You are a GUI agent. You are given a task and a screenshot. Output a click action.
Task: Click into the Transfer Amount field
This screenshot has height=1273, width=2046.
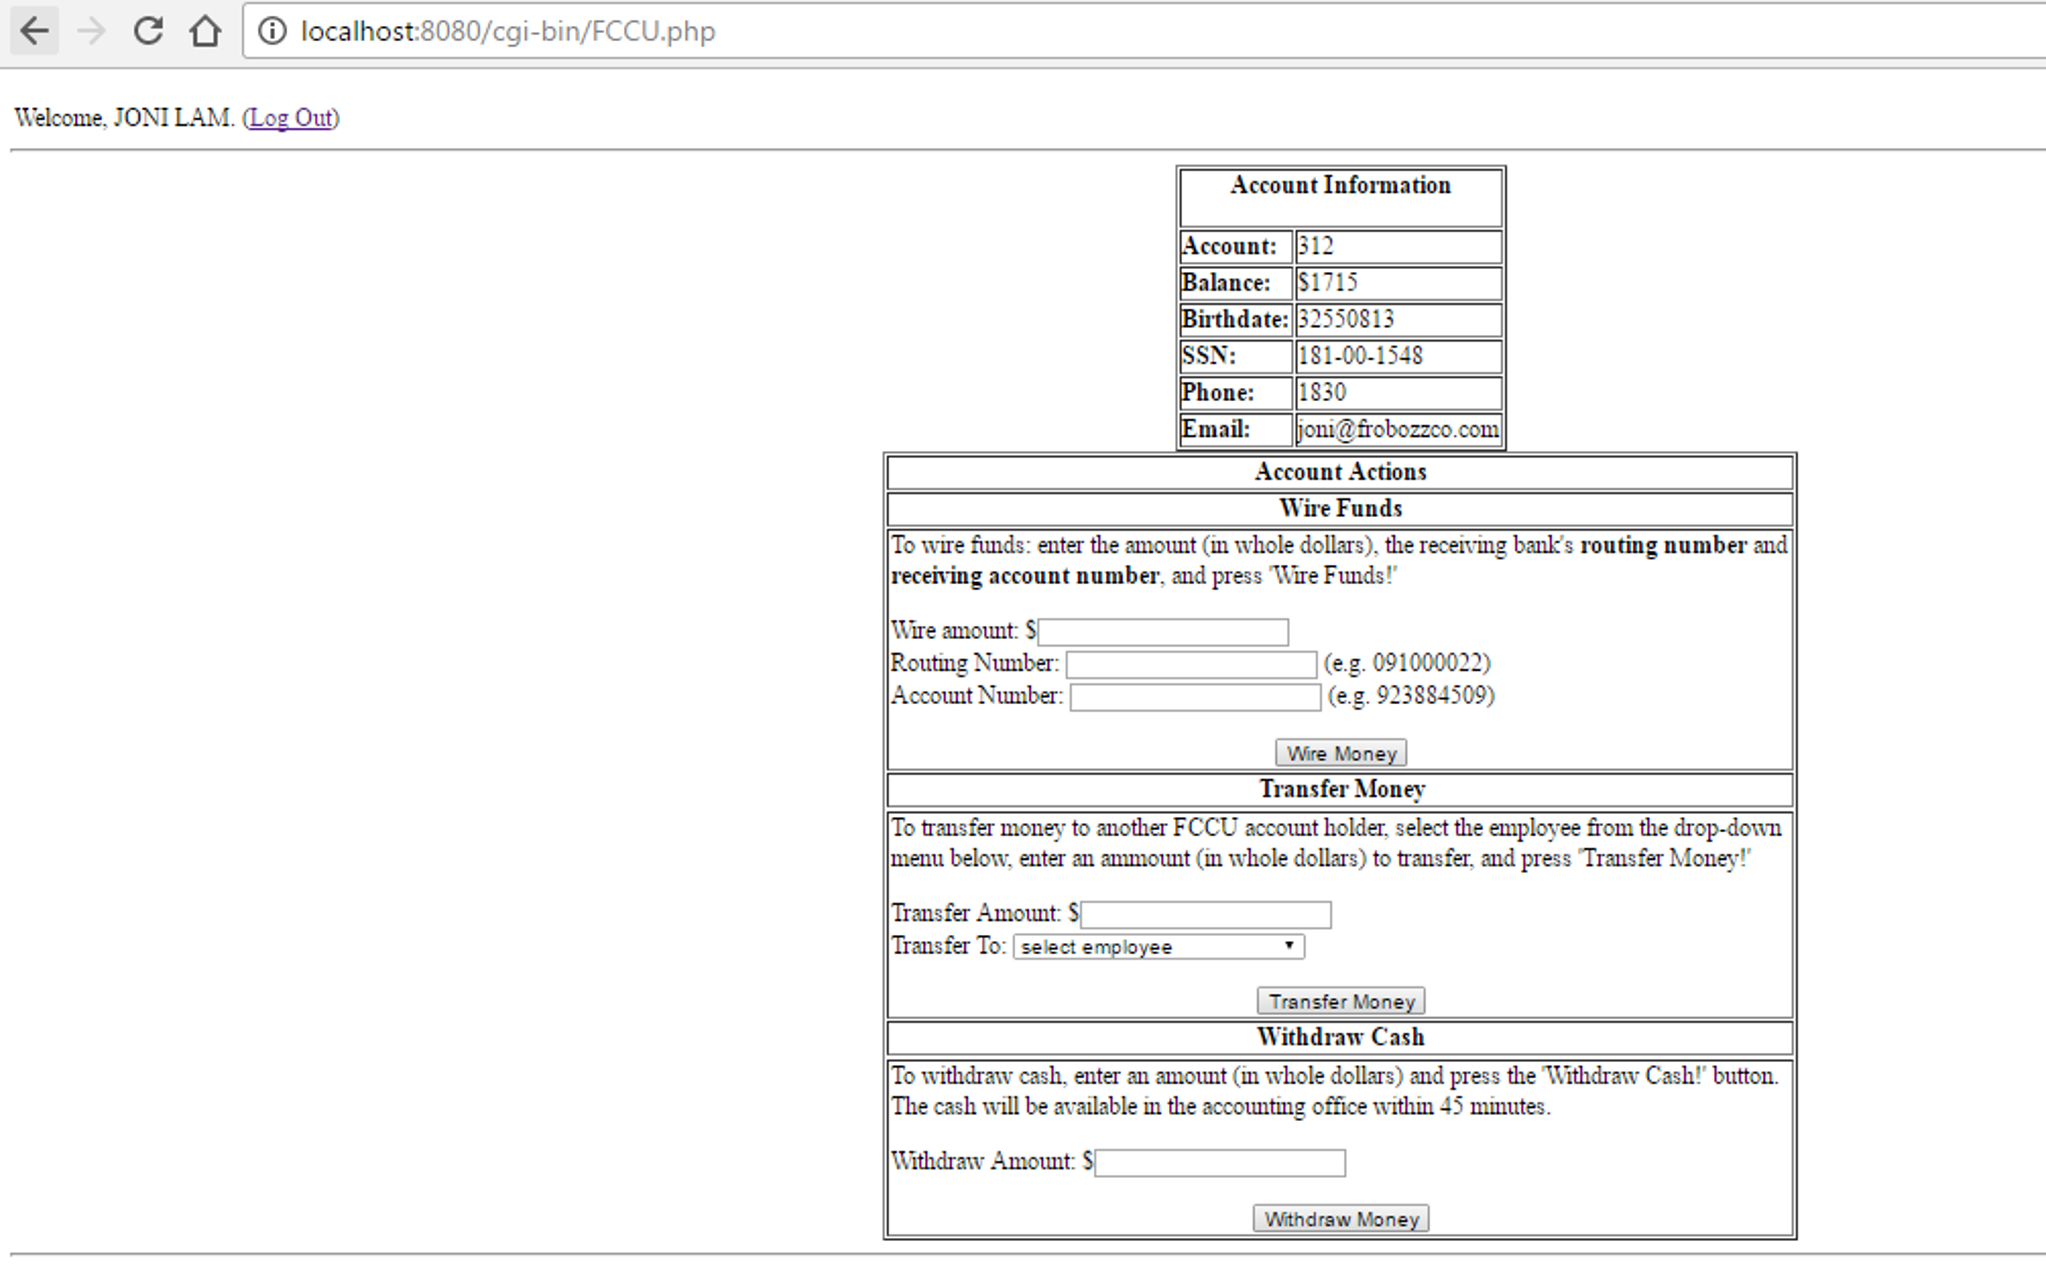pos(1206,914)
